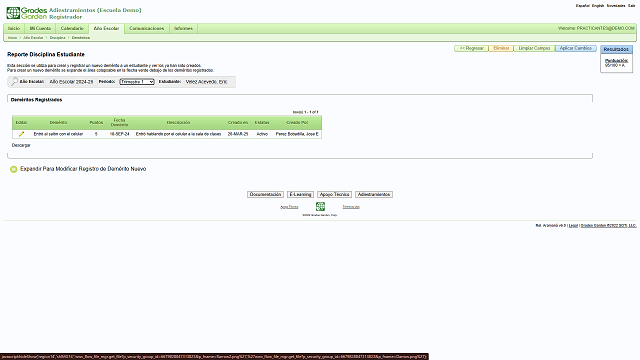This screenshot has width=640, height=360.
Task: Click the Aplicar Cambios button
Action: (576, 48)
